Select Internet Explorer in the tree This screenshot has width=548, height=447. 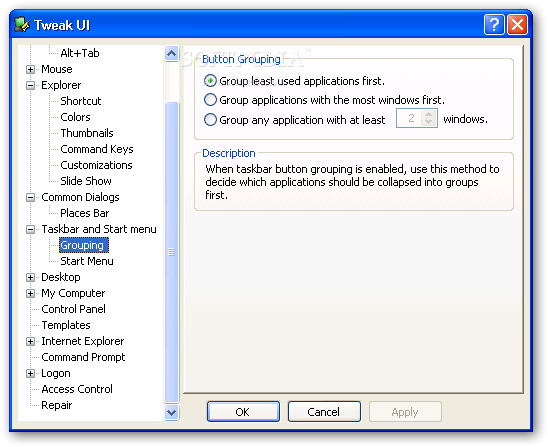pyautogui.click(x=82, y=341)
